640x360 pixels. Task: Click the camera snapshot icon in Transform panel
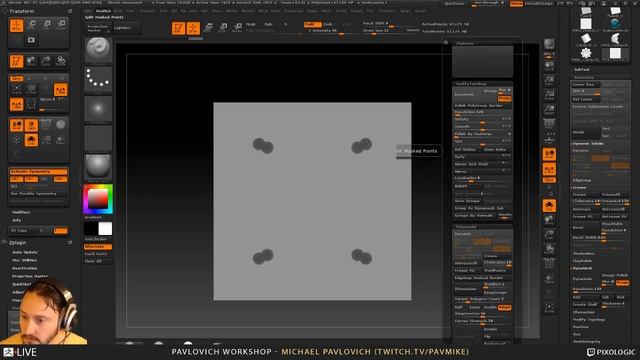coord(31,40)
